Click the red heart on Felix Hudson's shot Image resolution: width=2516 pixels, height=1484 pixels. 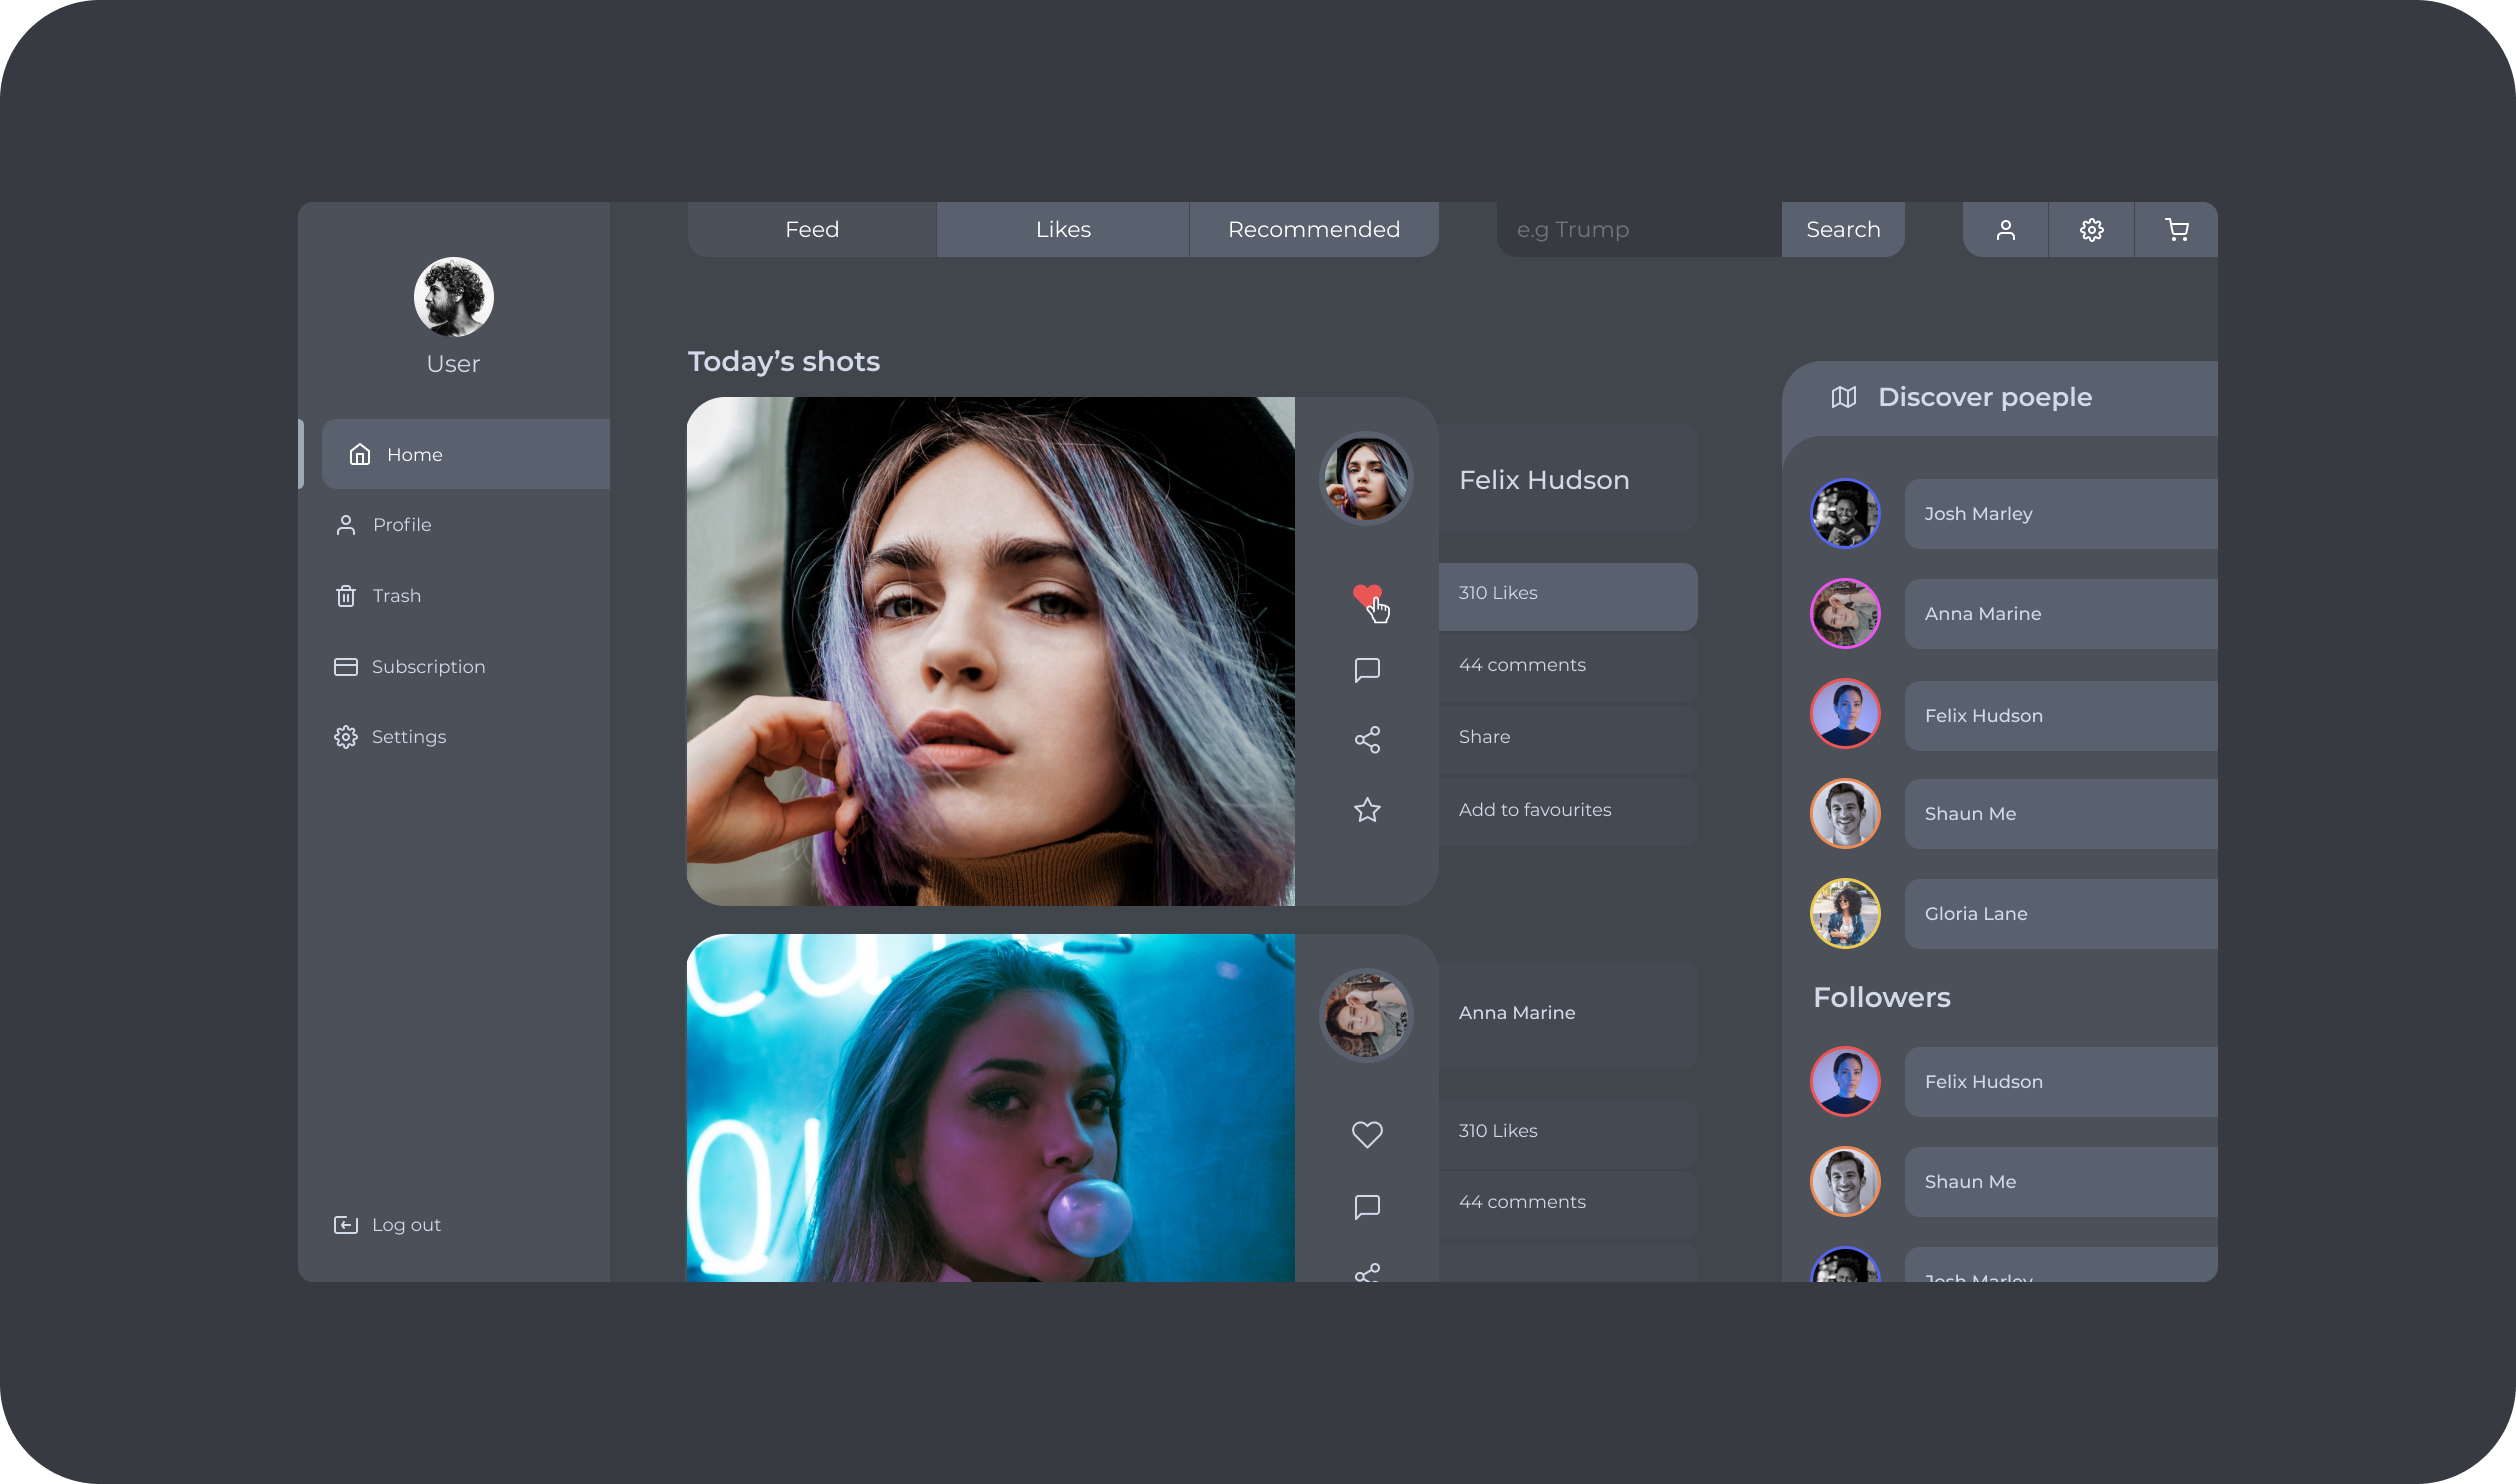[1367, 596]
